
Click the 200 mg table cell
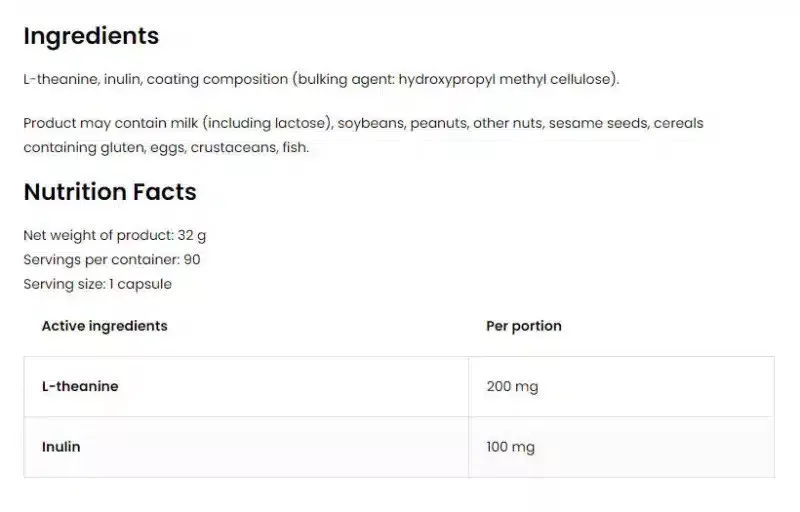pyautogui.click(x=511, y=386)
